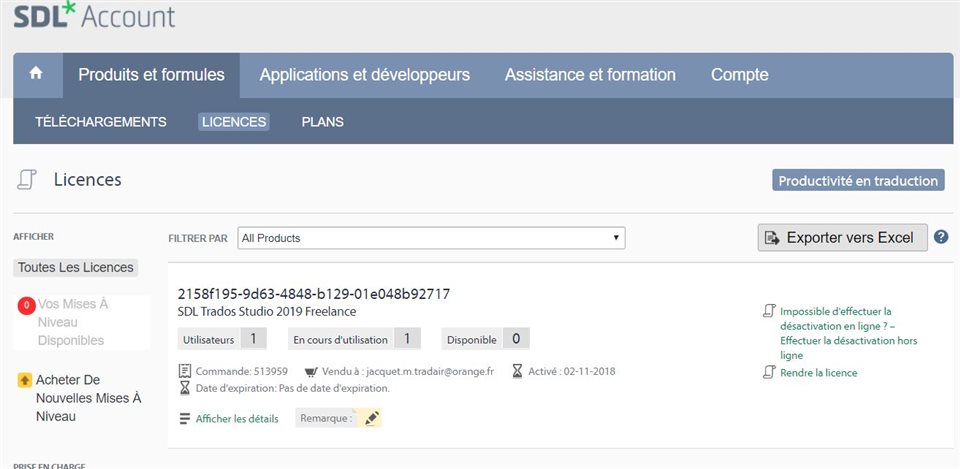Screen dimensions: 960x469
Task: Click the Remarque label field
Action: pyautogui.click(x=326, y=418)
